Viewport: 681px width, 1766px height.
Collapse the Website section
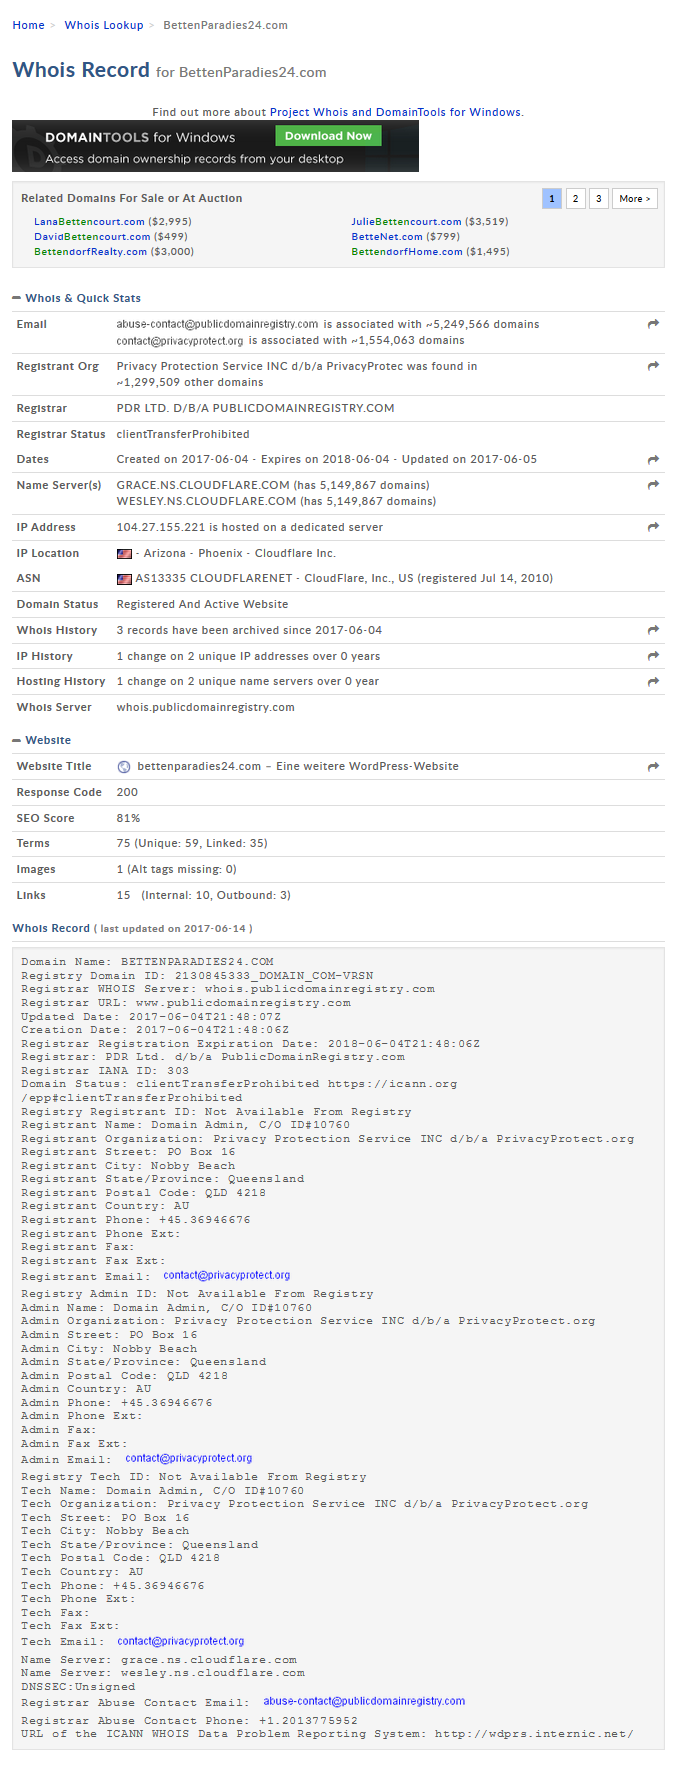[x=17, y=740]
